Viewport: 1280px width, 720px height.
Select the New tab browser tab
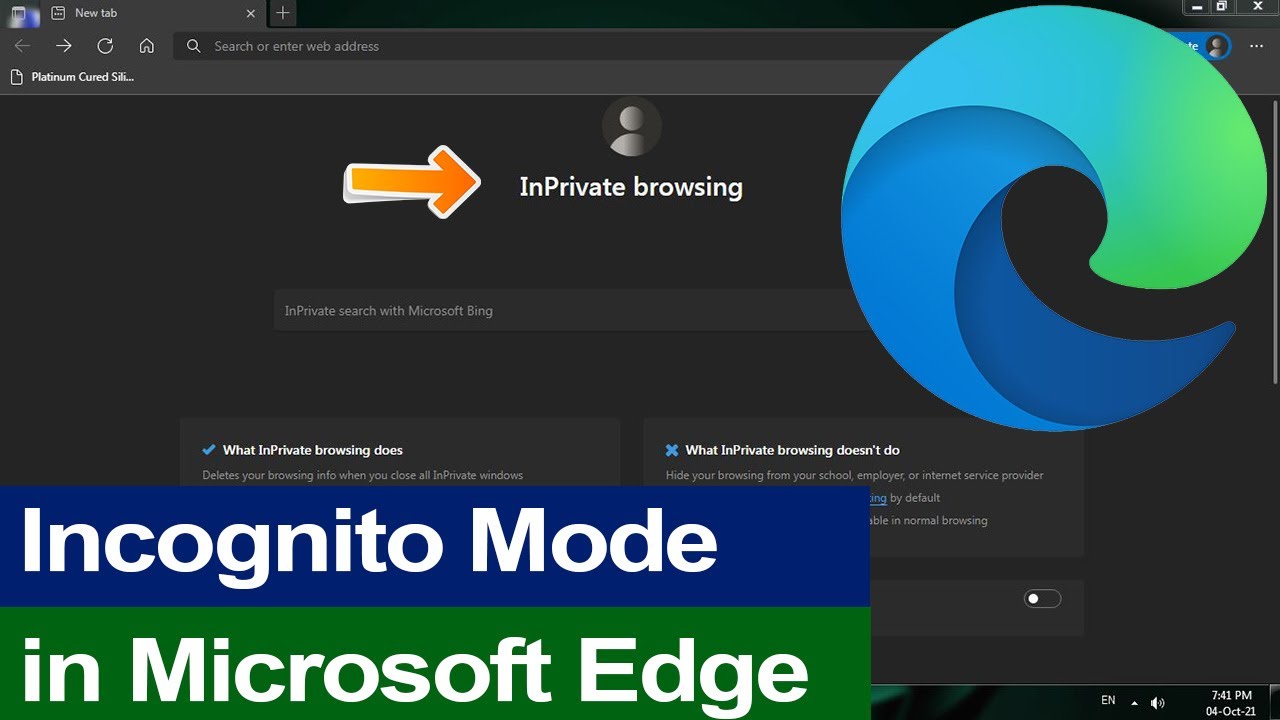[x=155, y=13]
